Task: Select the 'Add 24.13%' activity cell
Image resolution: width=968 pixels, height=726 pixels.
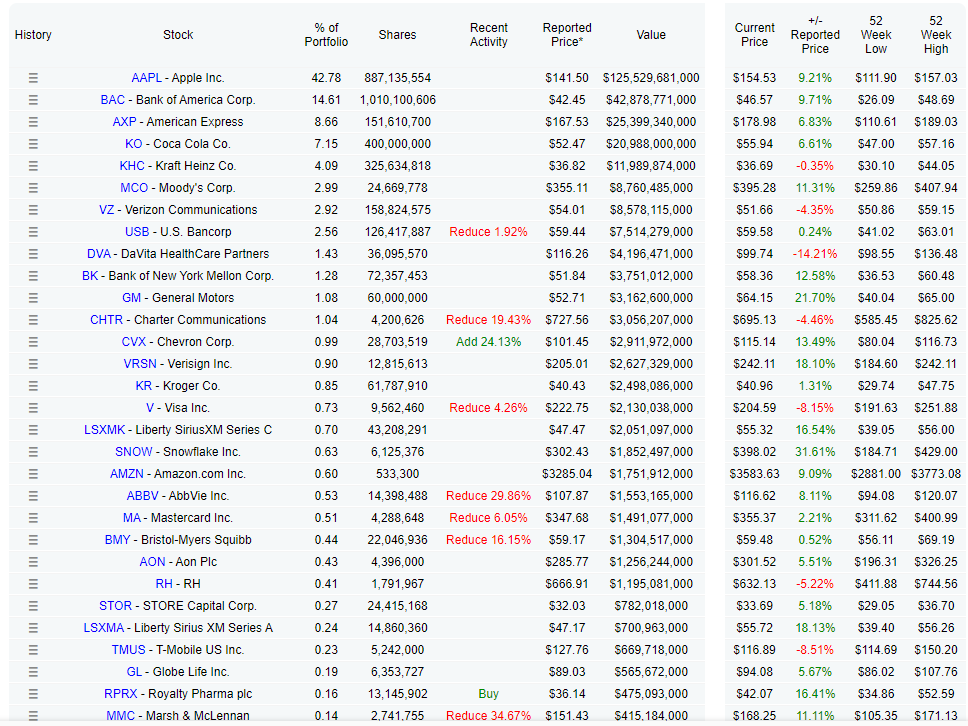Action: [488, 342]
